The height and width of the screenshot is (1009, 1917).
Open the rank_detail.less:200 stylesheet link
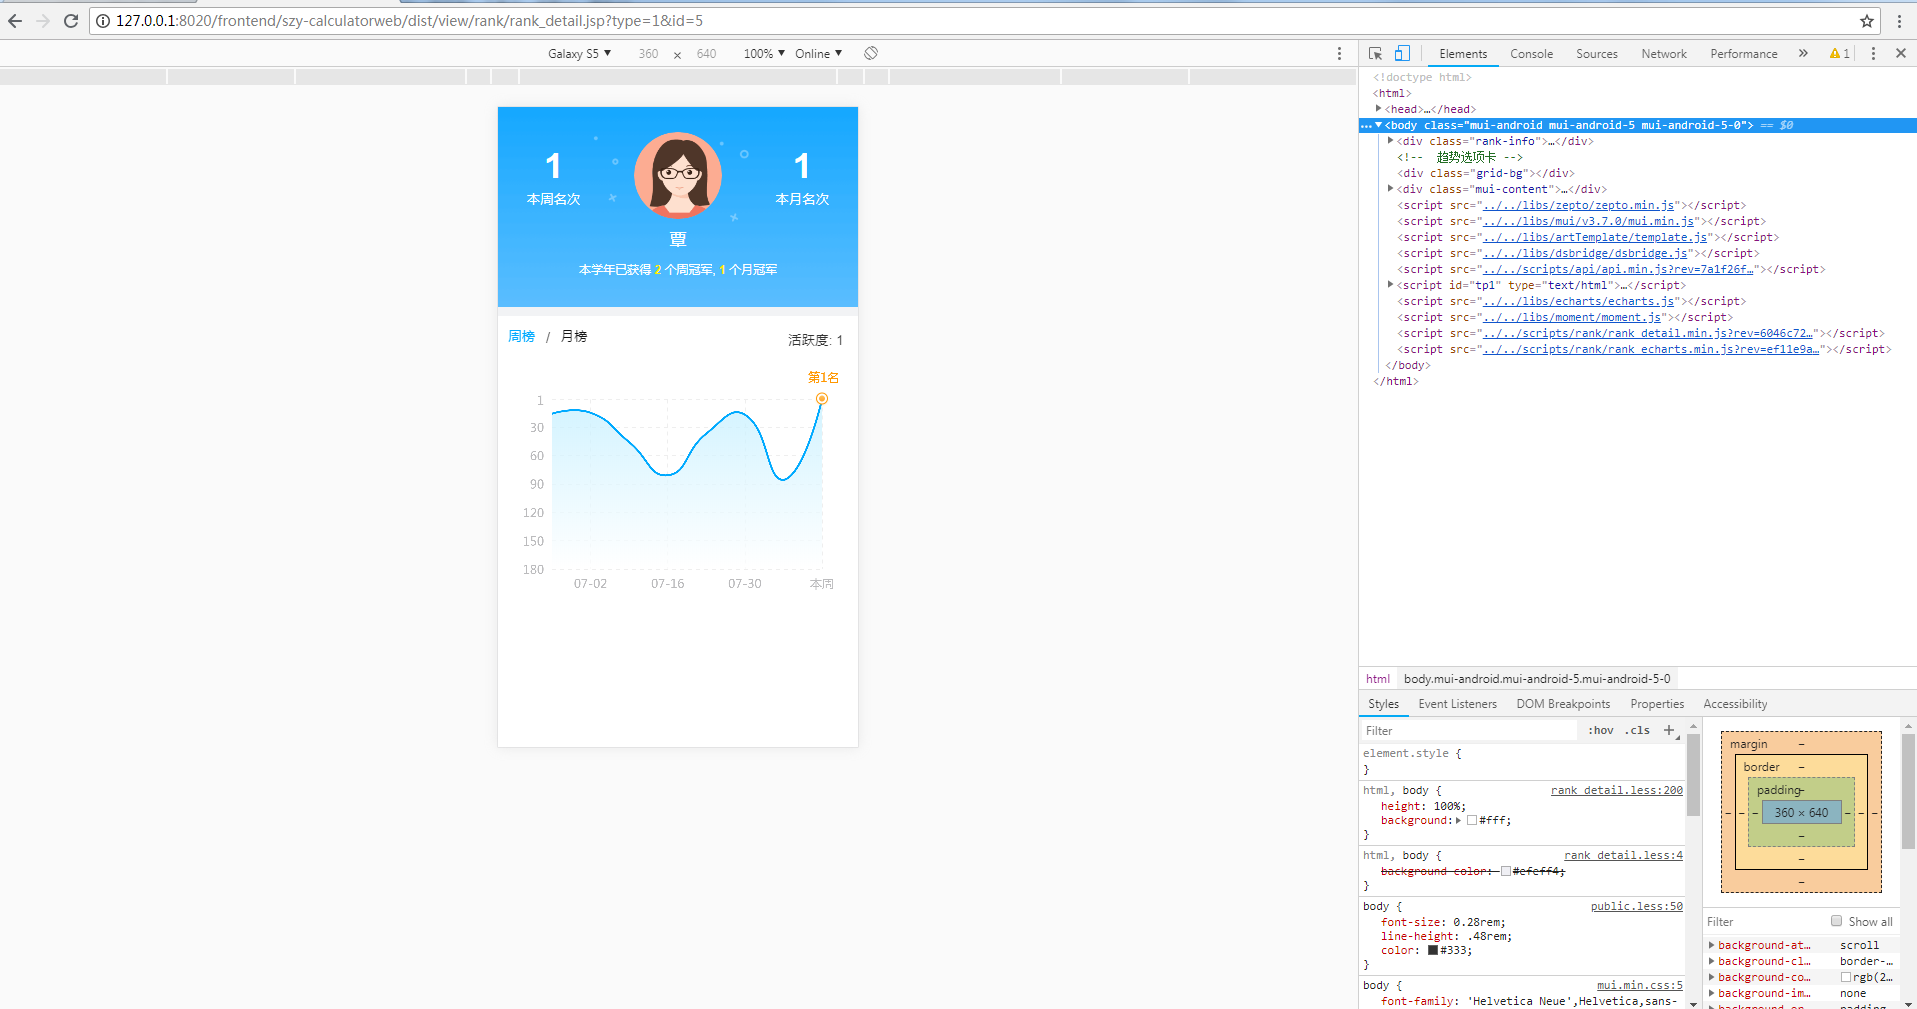click(1616, 789)
